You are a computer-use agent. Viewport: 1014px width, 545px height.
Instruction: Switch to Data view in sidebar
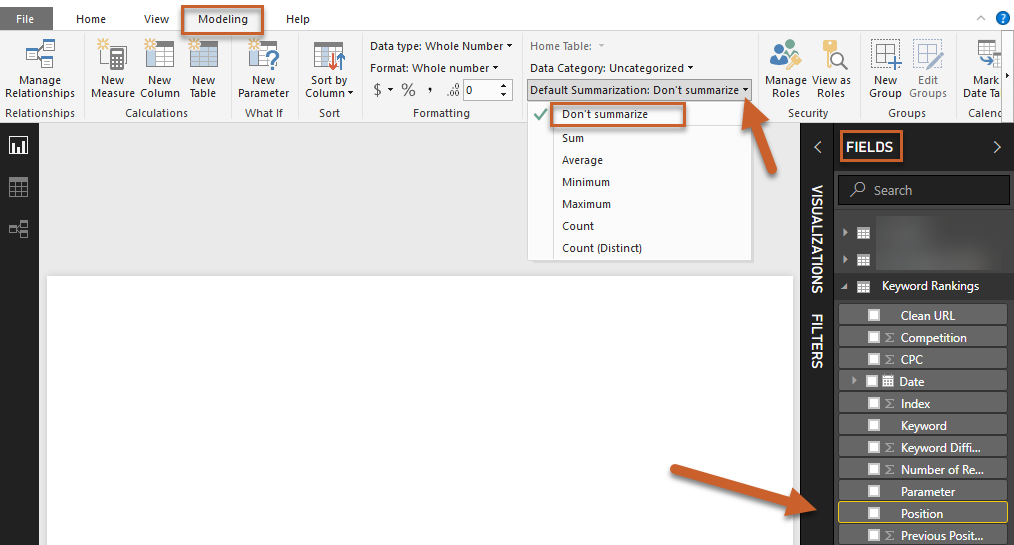click(18, 187)
